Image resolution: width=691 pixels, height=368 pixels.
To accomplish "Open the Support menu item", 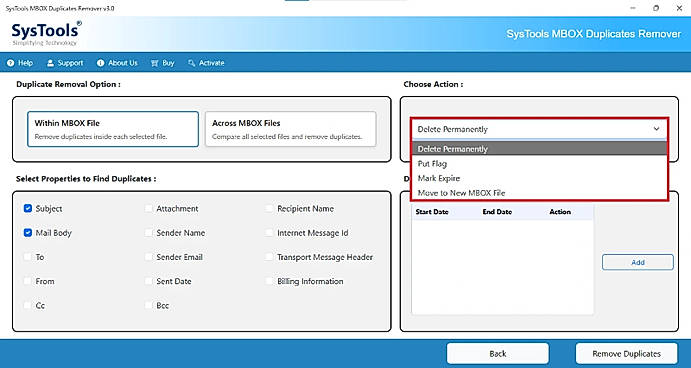I will pyautogui.click(x=65, y=63).
